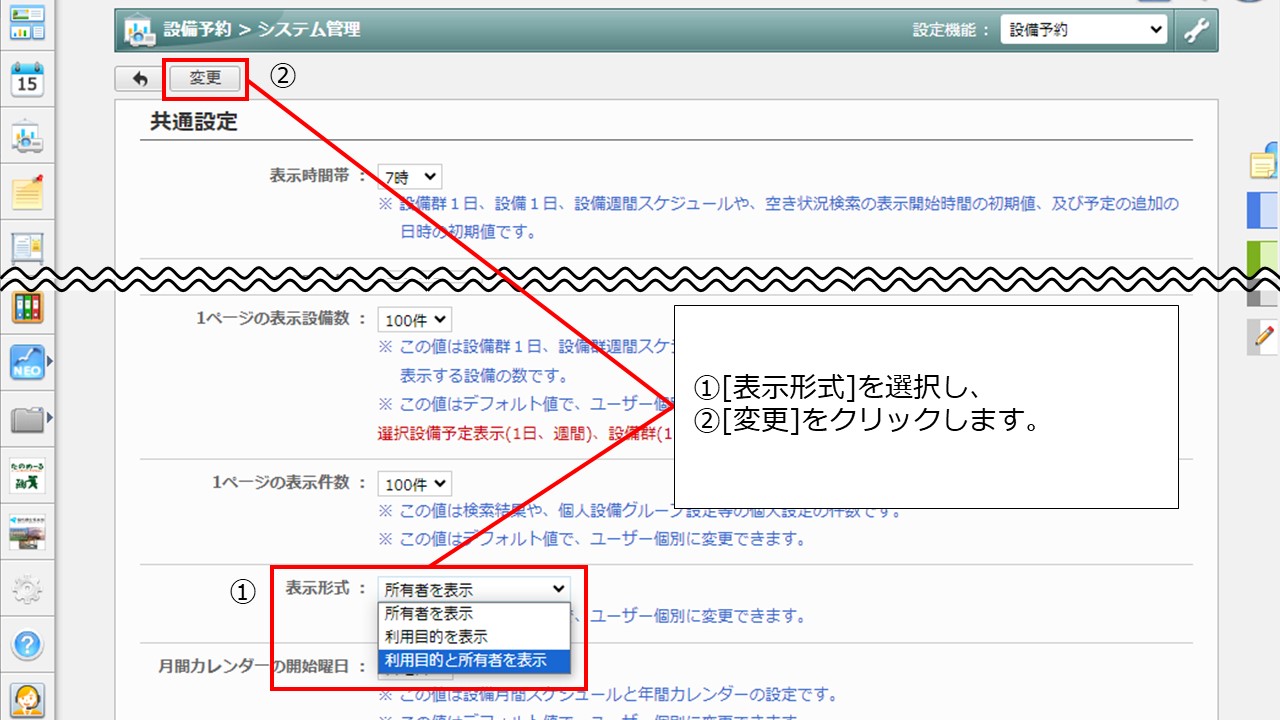The image size is (1280, 720).
Task: Select 利用目的を表示 from the list
Action: 436,637
